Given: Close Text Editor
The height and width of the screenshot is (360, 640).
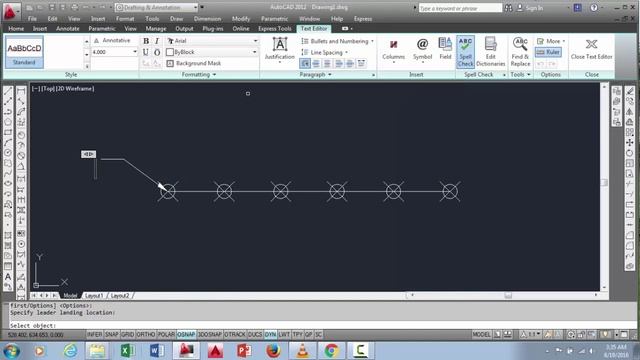Looking at the screenshot, I should point(591,49).
